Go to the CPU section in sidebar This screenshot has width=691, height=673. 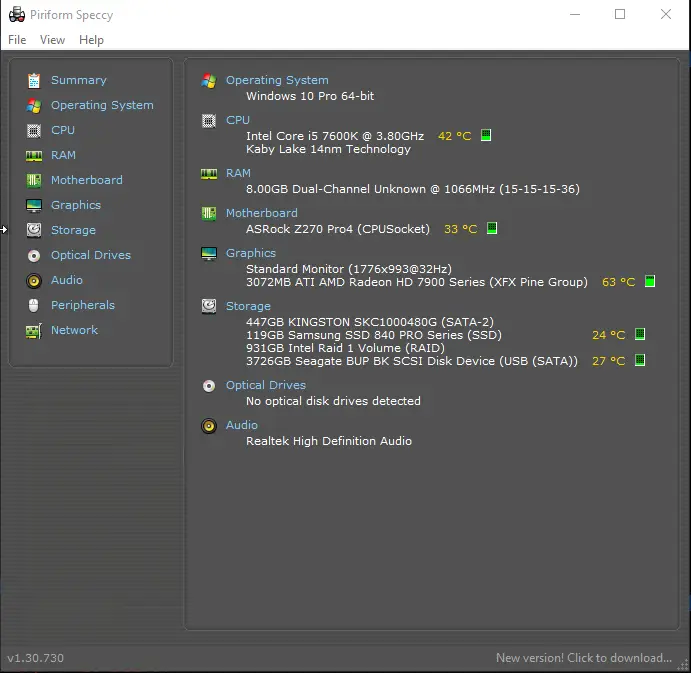tap(63, 130)
